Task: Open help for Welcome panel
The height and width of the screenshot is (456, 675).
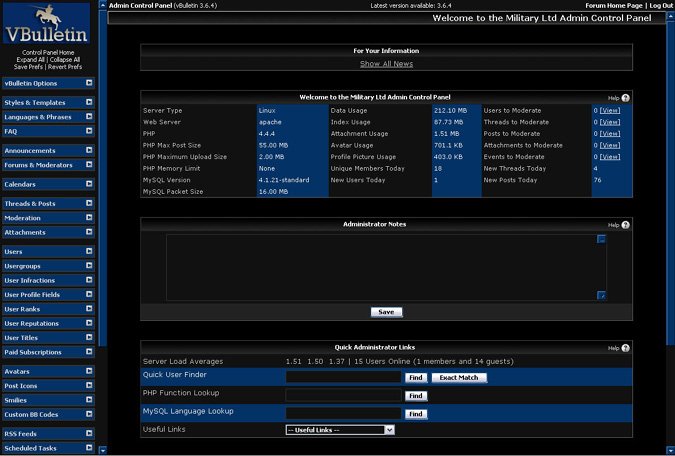Action: [x=625, y=98]
